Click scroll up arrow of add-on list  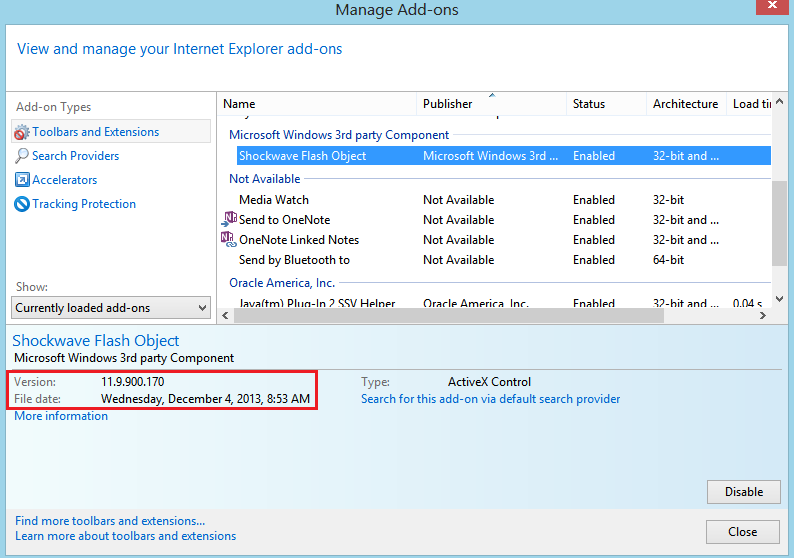pos(779,102)
